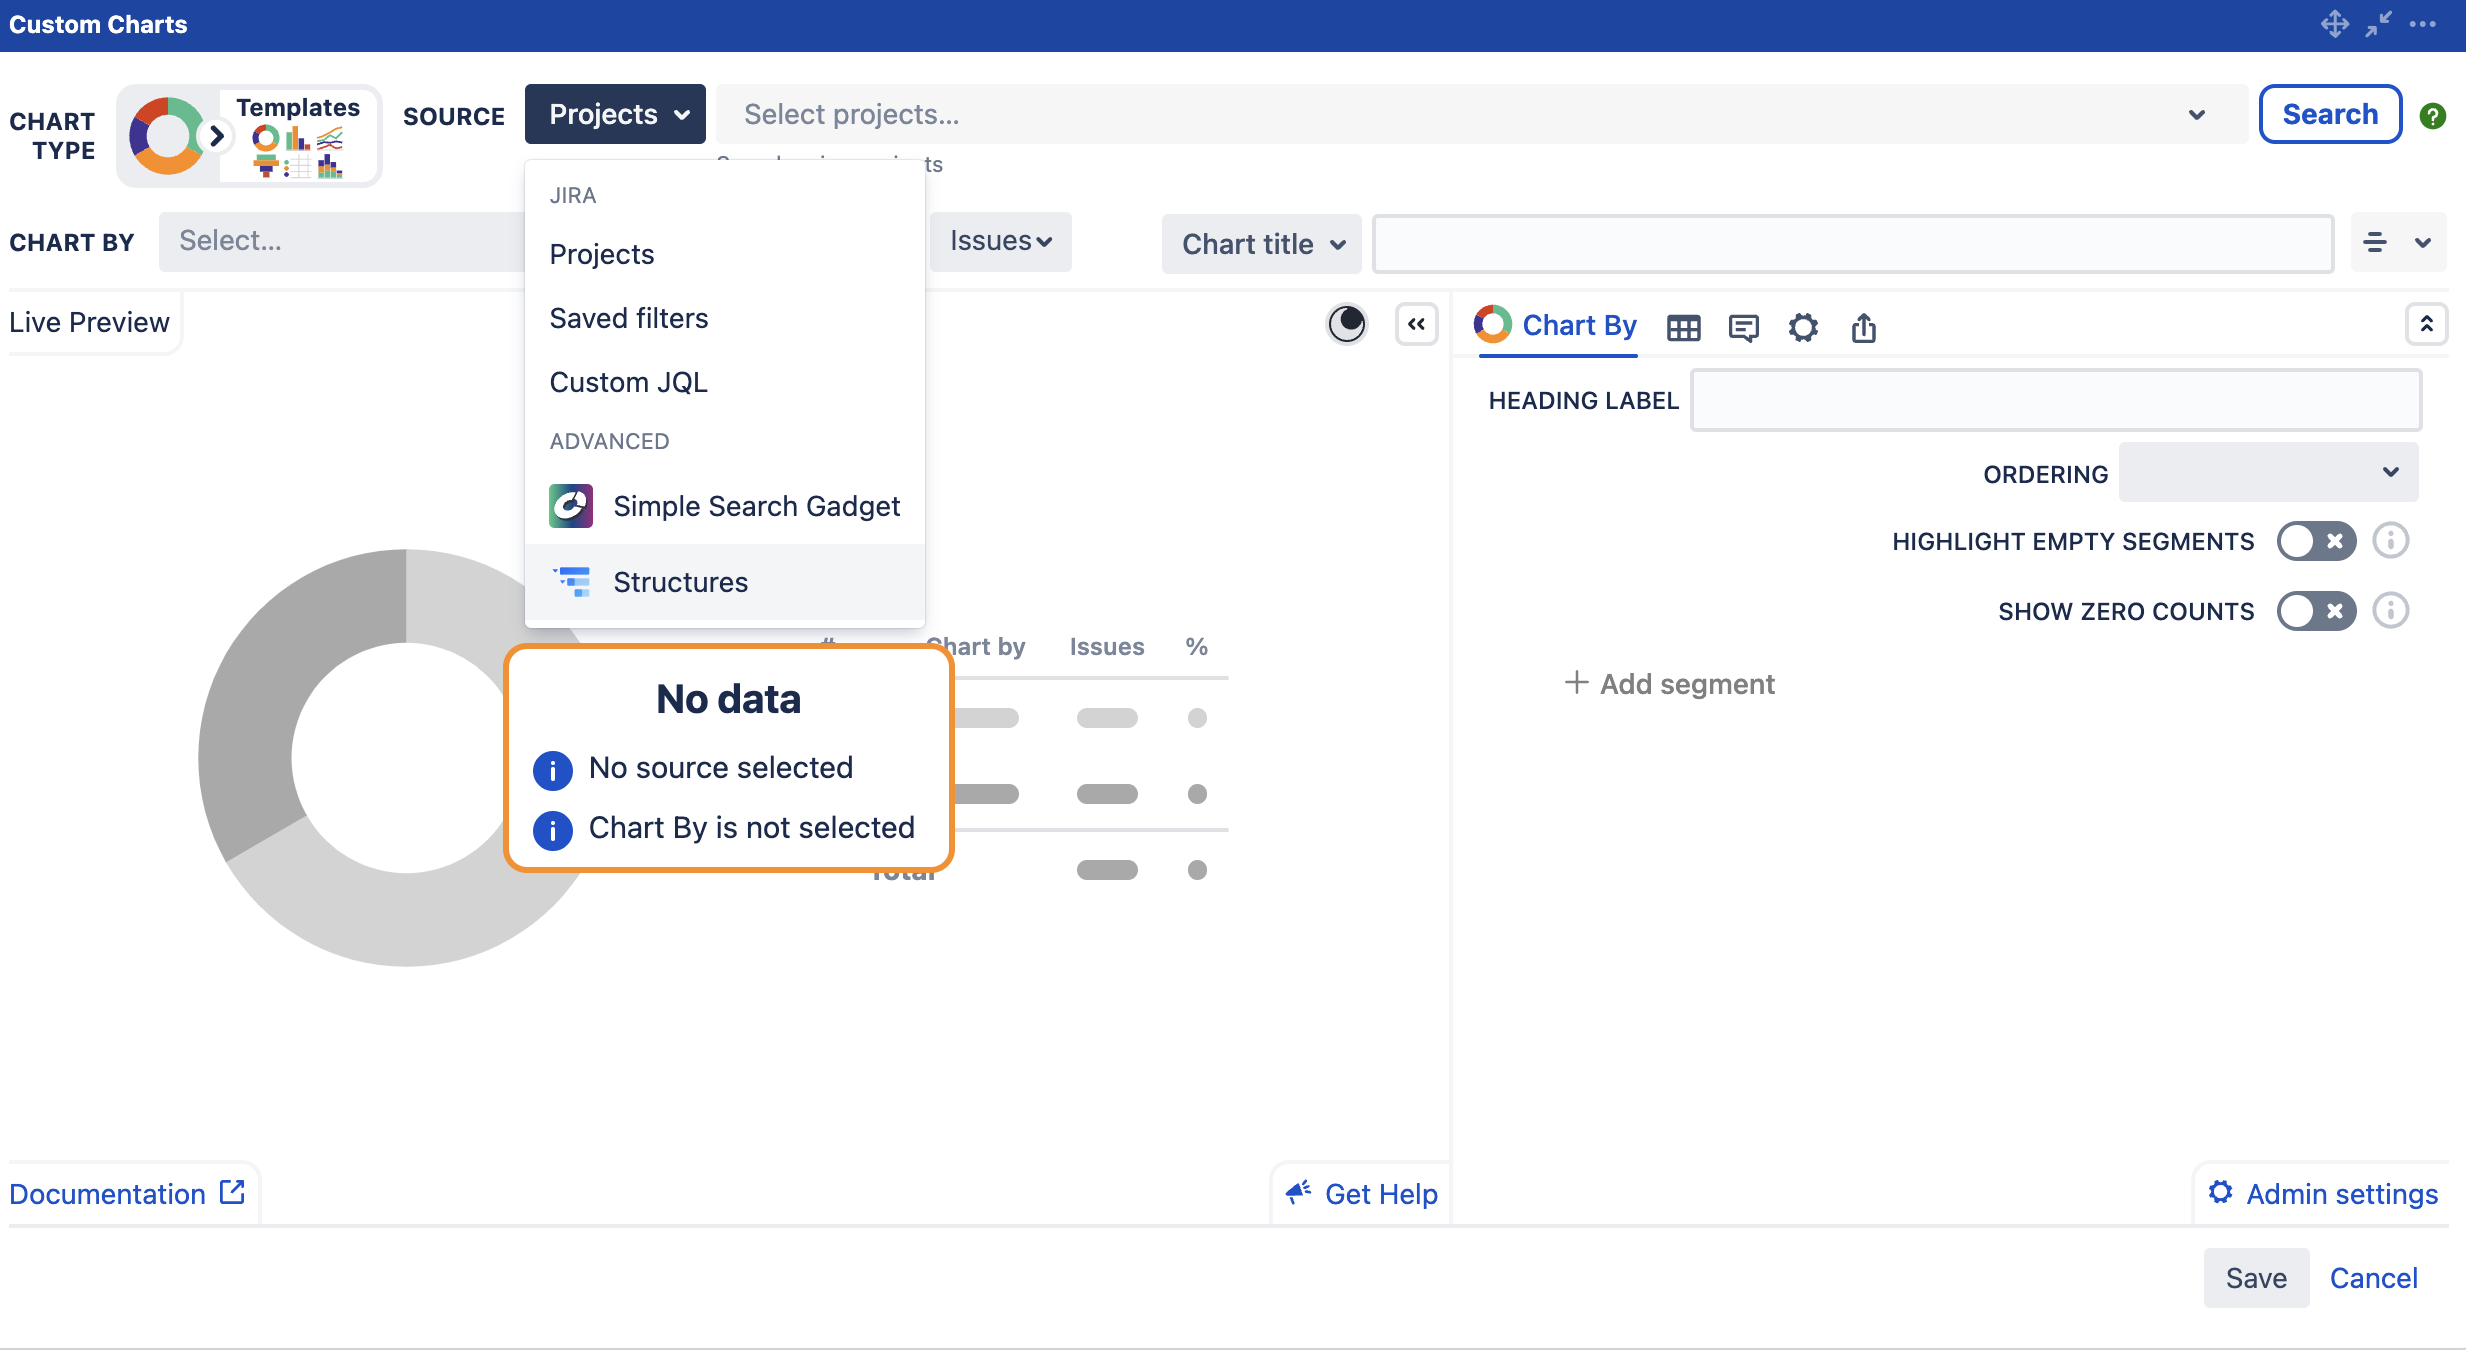Image resolution: width=2466 pixels, height=1350 pixels.
Task: Open the description comment tab icon
Action: (1743, 327)
